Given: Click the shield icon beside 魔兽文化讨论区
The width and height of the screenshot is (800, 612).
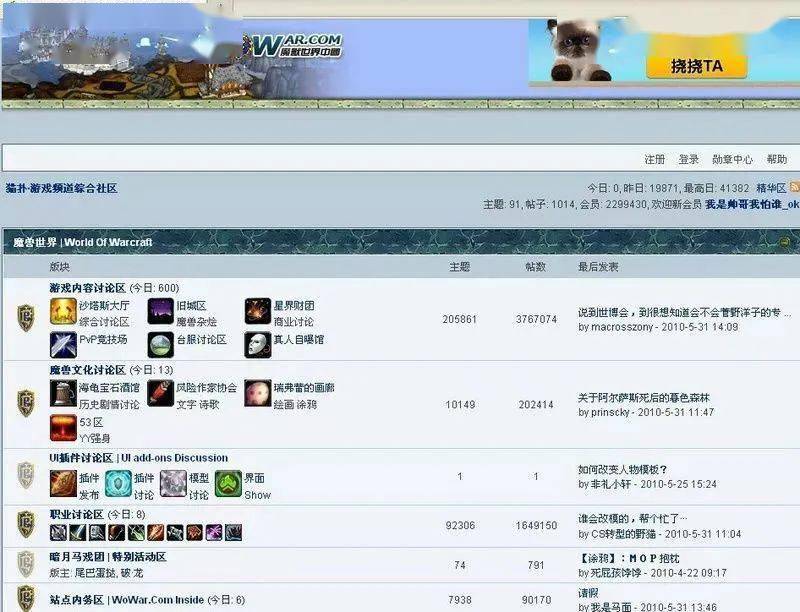Looking at the screenshot, I should [26, 403].
